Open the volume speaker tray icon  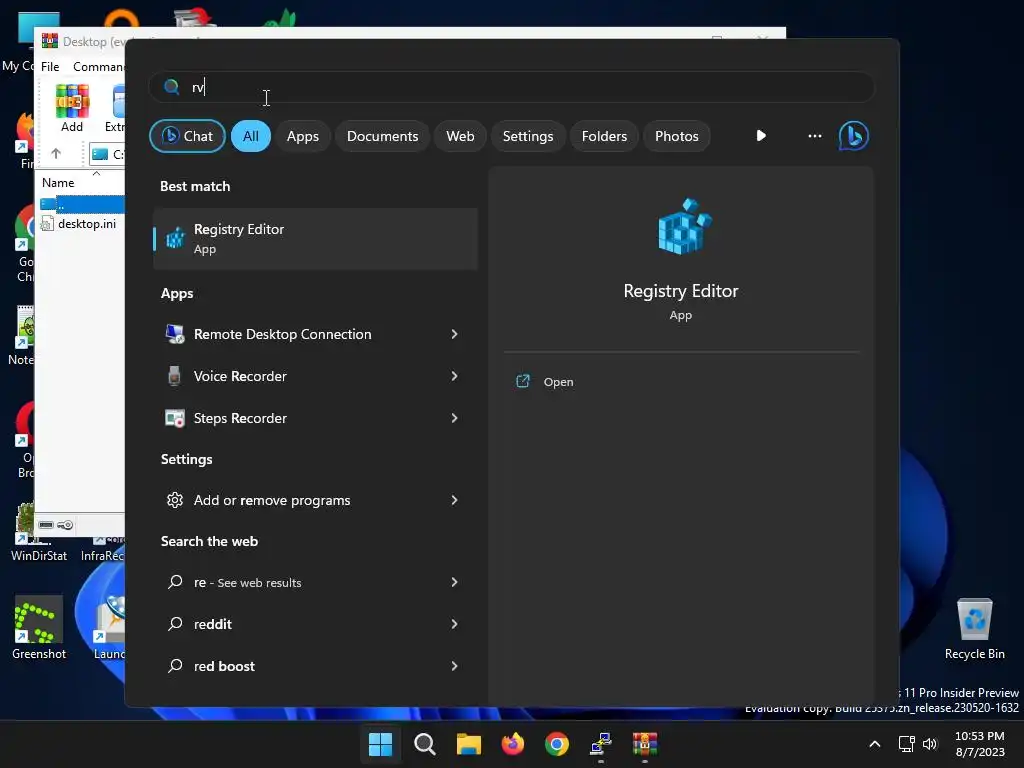pos(930,744)
